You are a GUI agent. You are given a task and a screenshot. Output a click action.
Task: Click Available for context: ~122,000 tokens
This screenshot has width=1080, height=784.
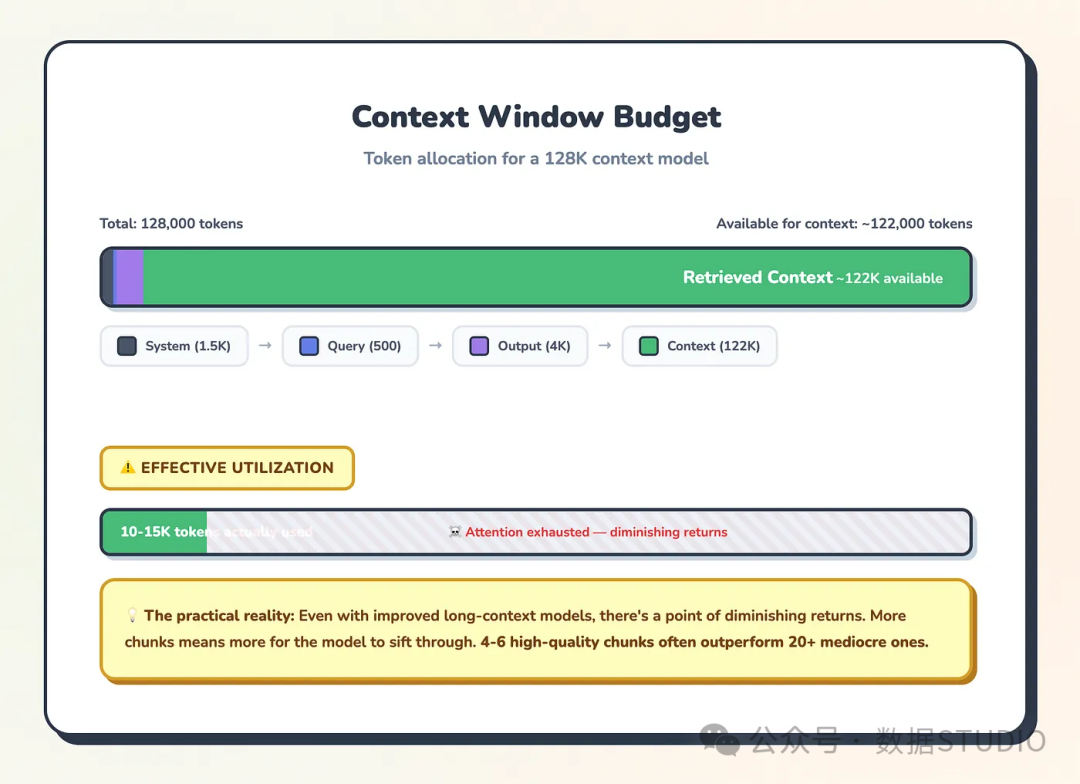(844, 223)
